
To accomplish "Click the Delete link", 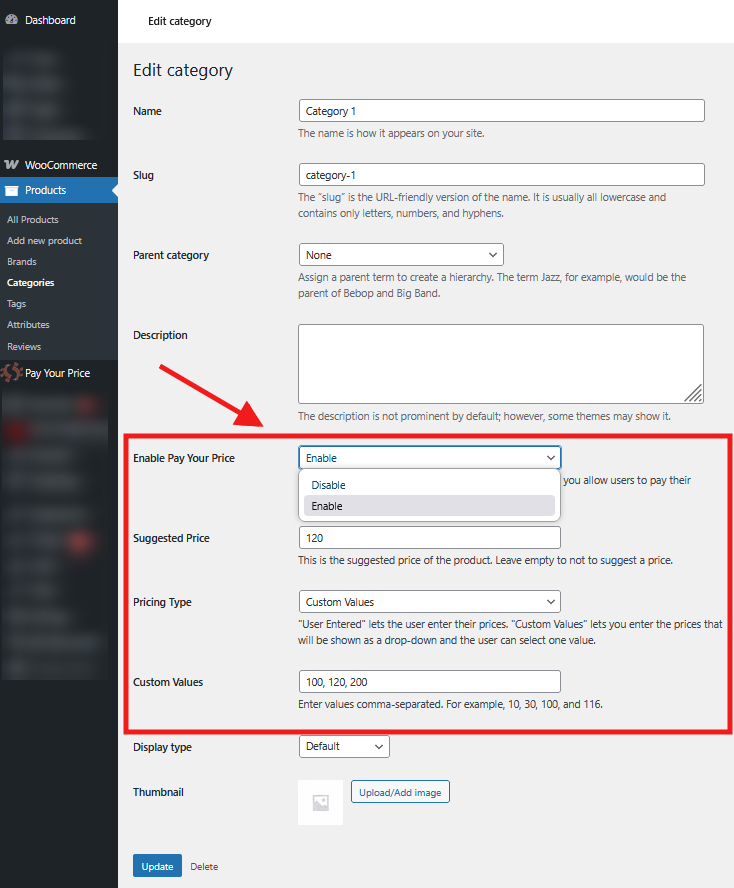I will click(204, 866).
